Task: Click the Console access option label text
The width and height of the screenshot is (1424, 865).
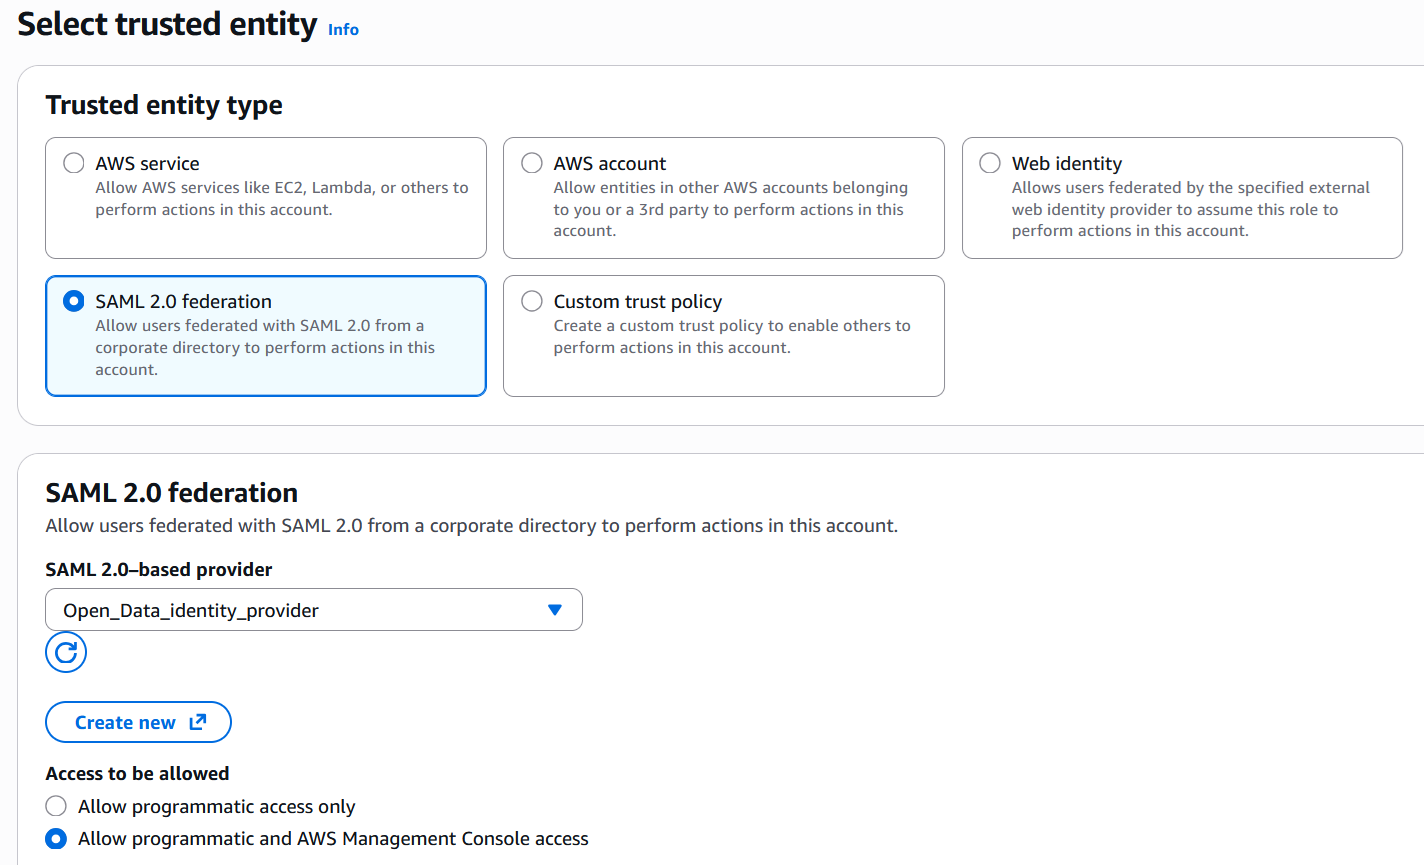Action: (x=333, y=839)
